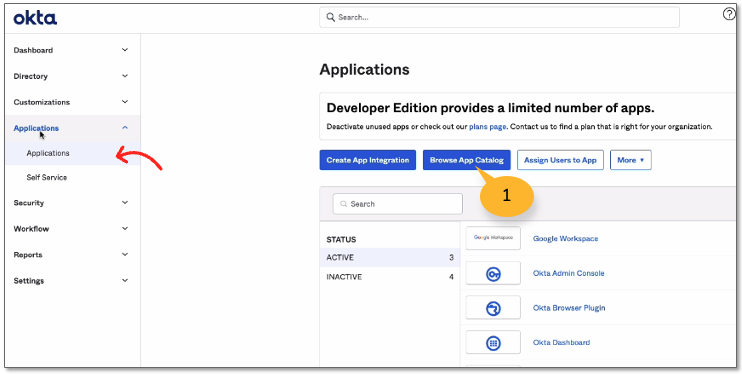Focus the applications list Search field
This screenshot has height=374, width=742.
(x=398, y=204)
